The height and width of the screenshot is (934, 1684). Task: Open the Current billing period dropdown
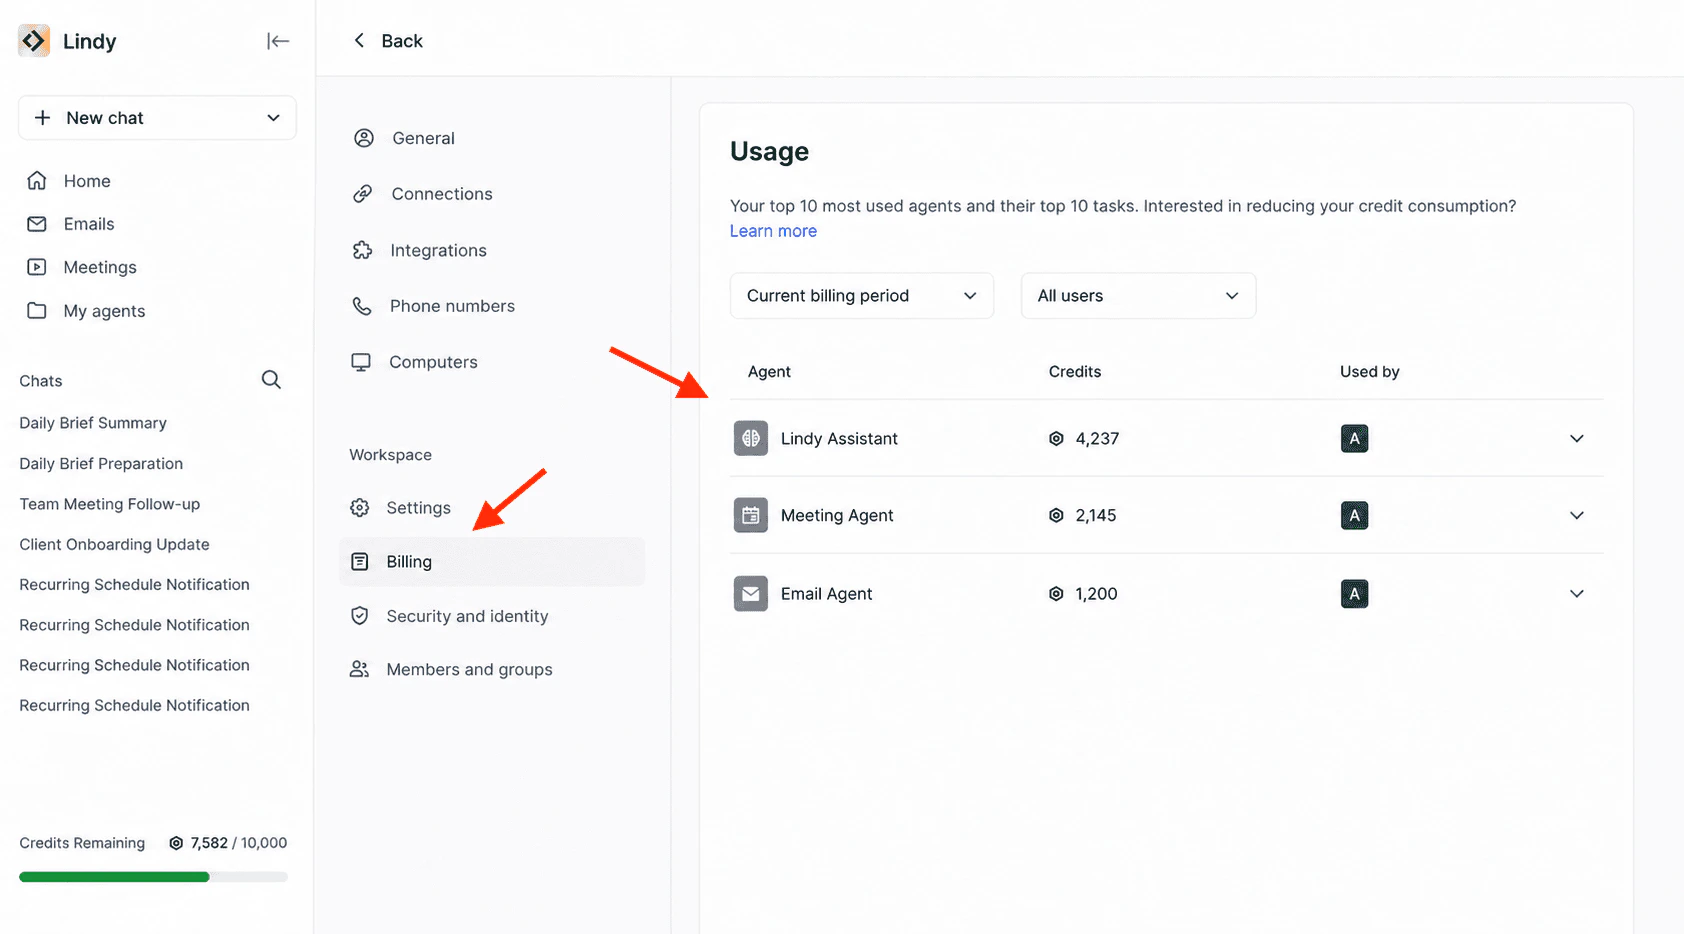point(862,296)
